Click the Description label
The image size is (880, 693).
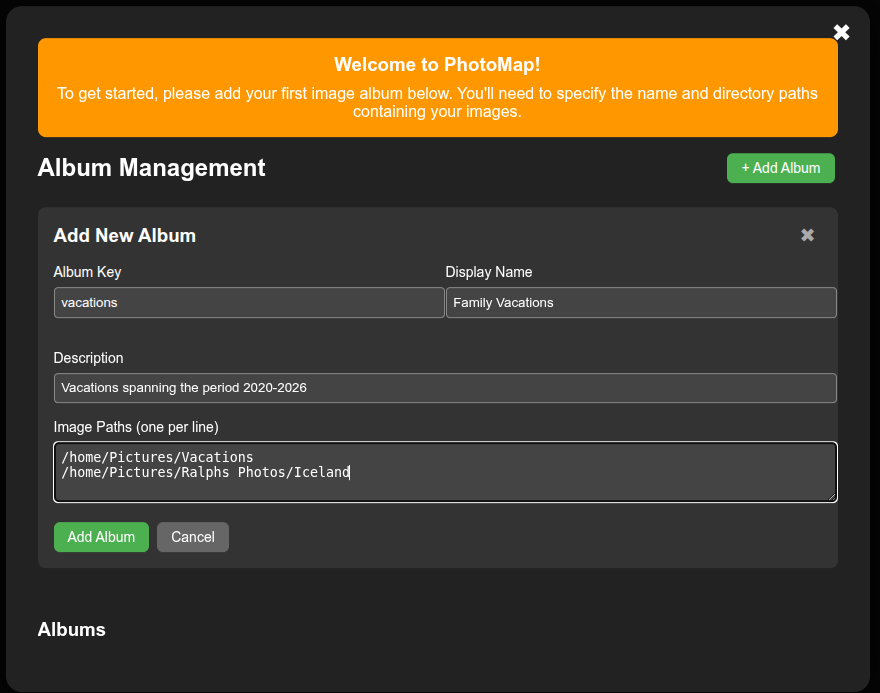click(88, 358)
